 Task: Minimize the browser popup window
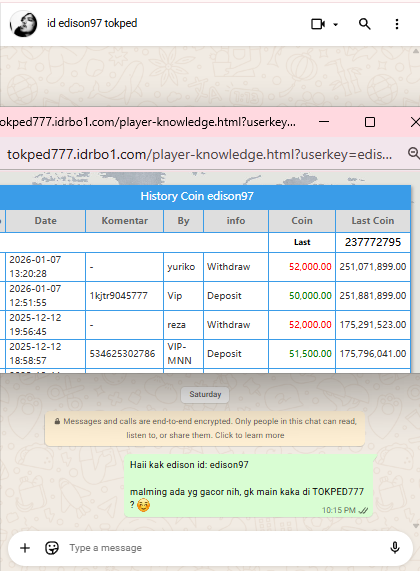pyautogui.click(x=324, y=122)
